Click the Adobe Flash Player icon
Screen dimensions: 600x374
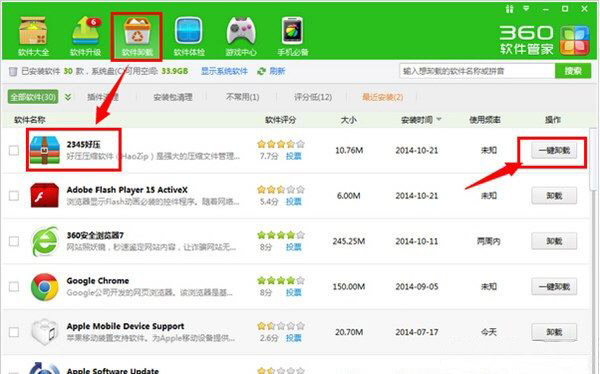tap(45, 195)
